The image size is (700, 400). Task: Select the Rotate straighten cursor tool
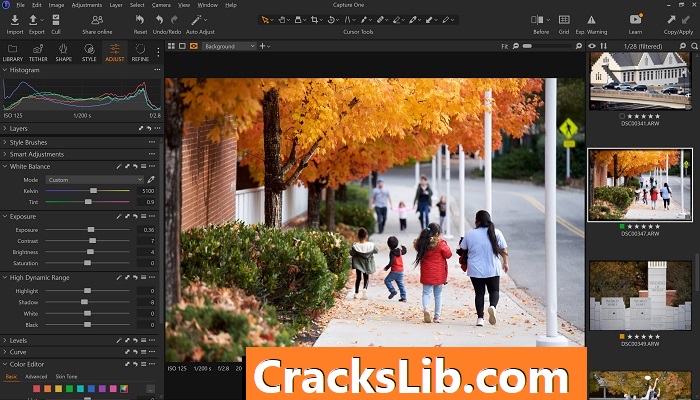[331, 20]
